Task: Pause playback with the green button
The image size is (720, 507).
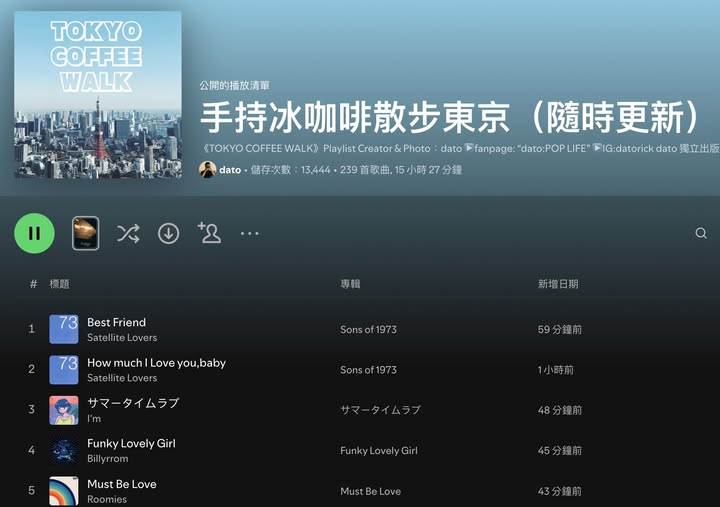Action: (34, 233)
